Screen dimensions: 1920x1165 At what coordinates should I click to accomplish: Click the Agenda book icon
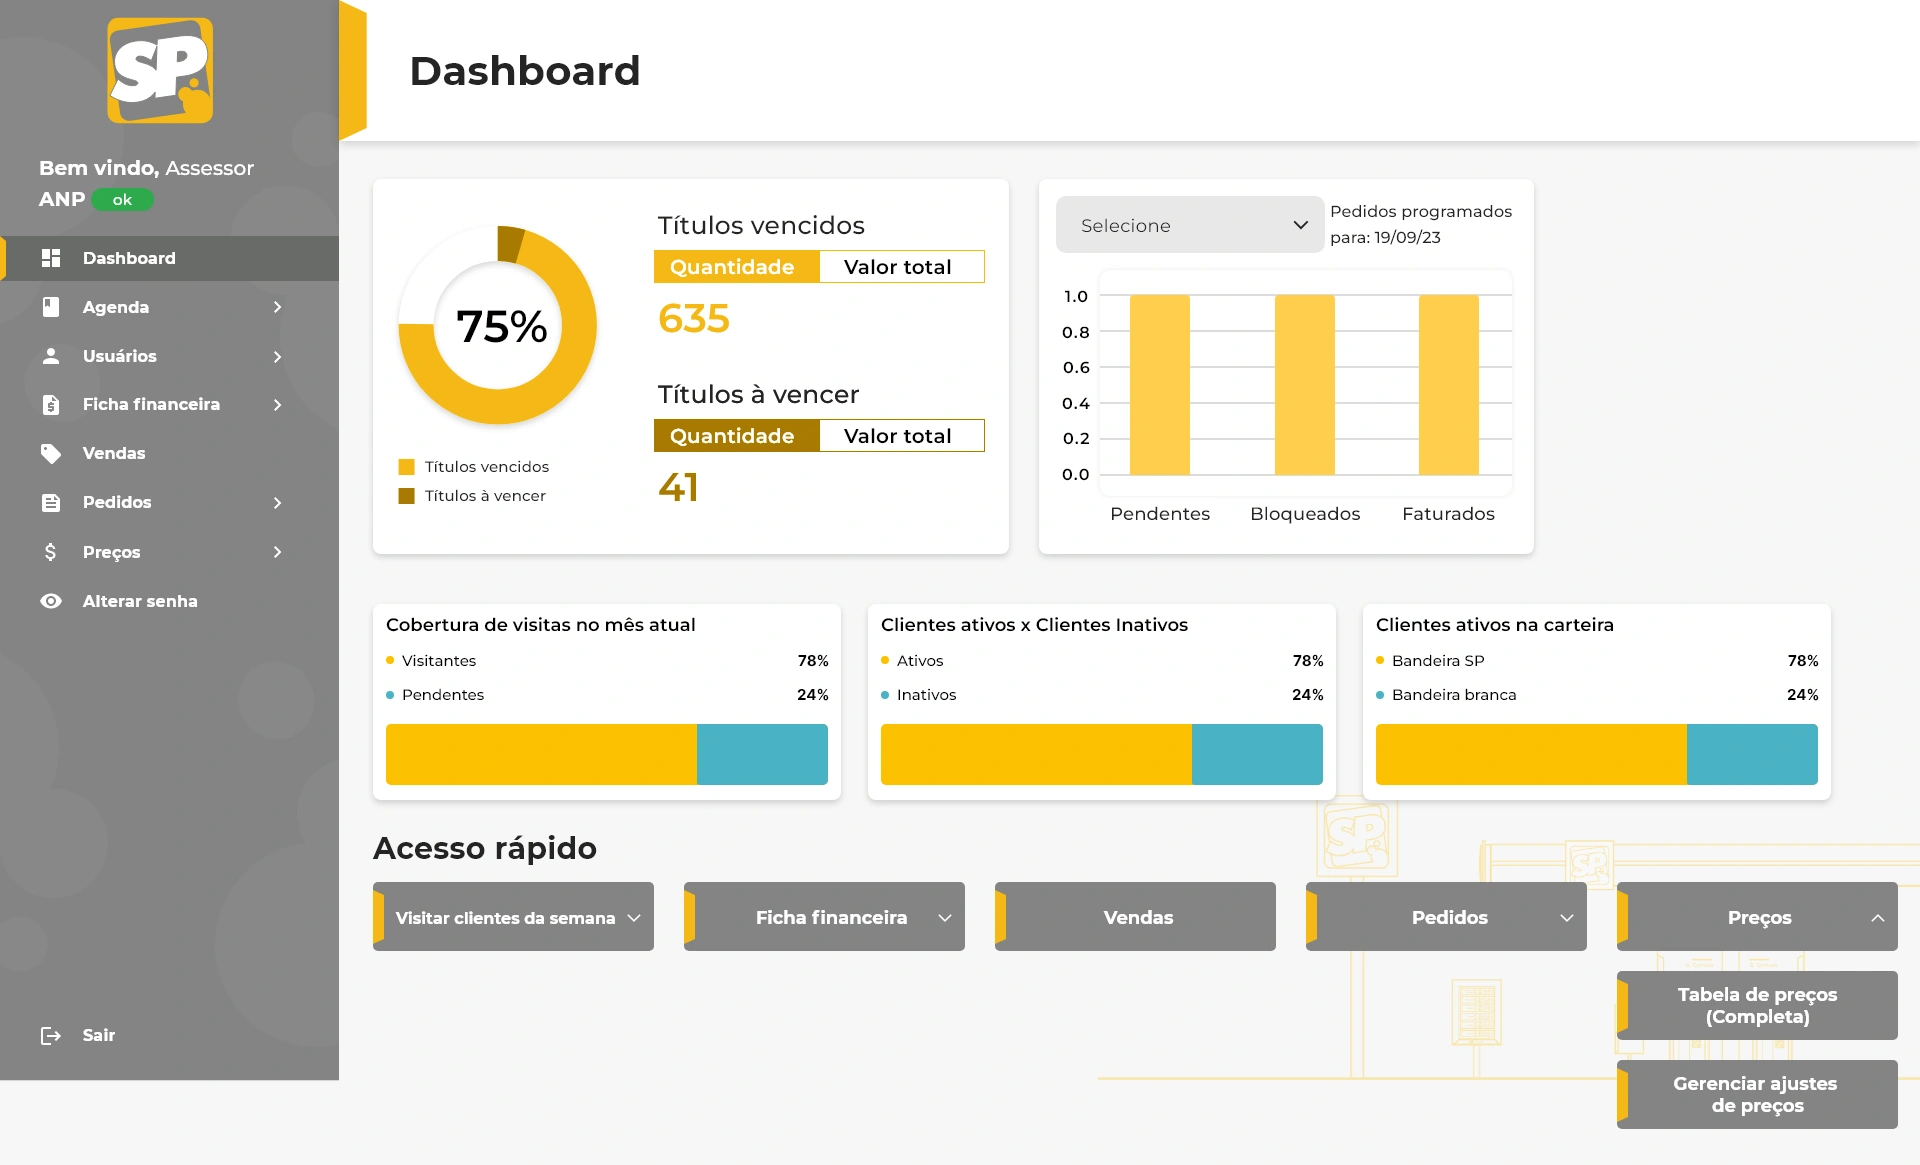[51, 307]
